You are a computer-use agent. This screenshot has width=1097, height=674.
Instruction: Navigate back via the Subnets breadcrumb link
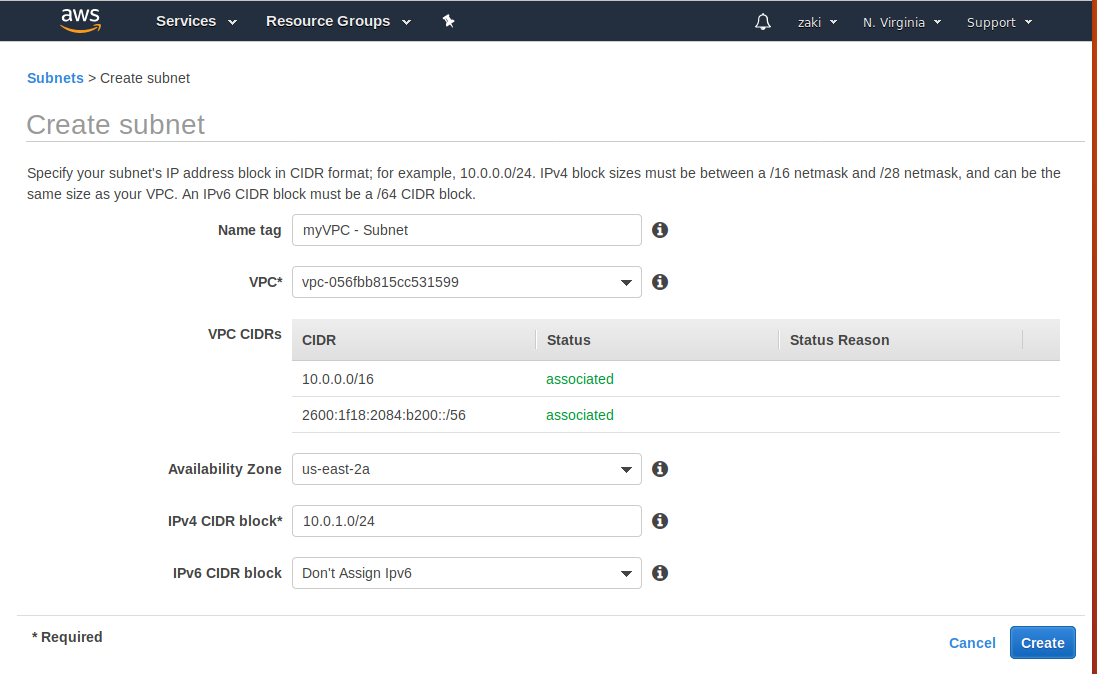pos(55,77)
